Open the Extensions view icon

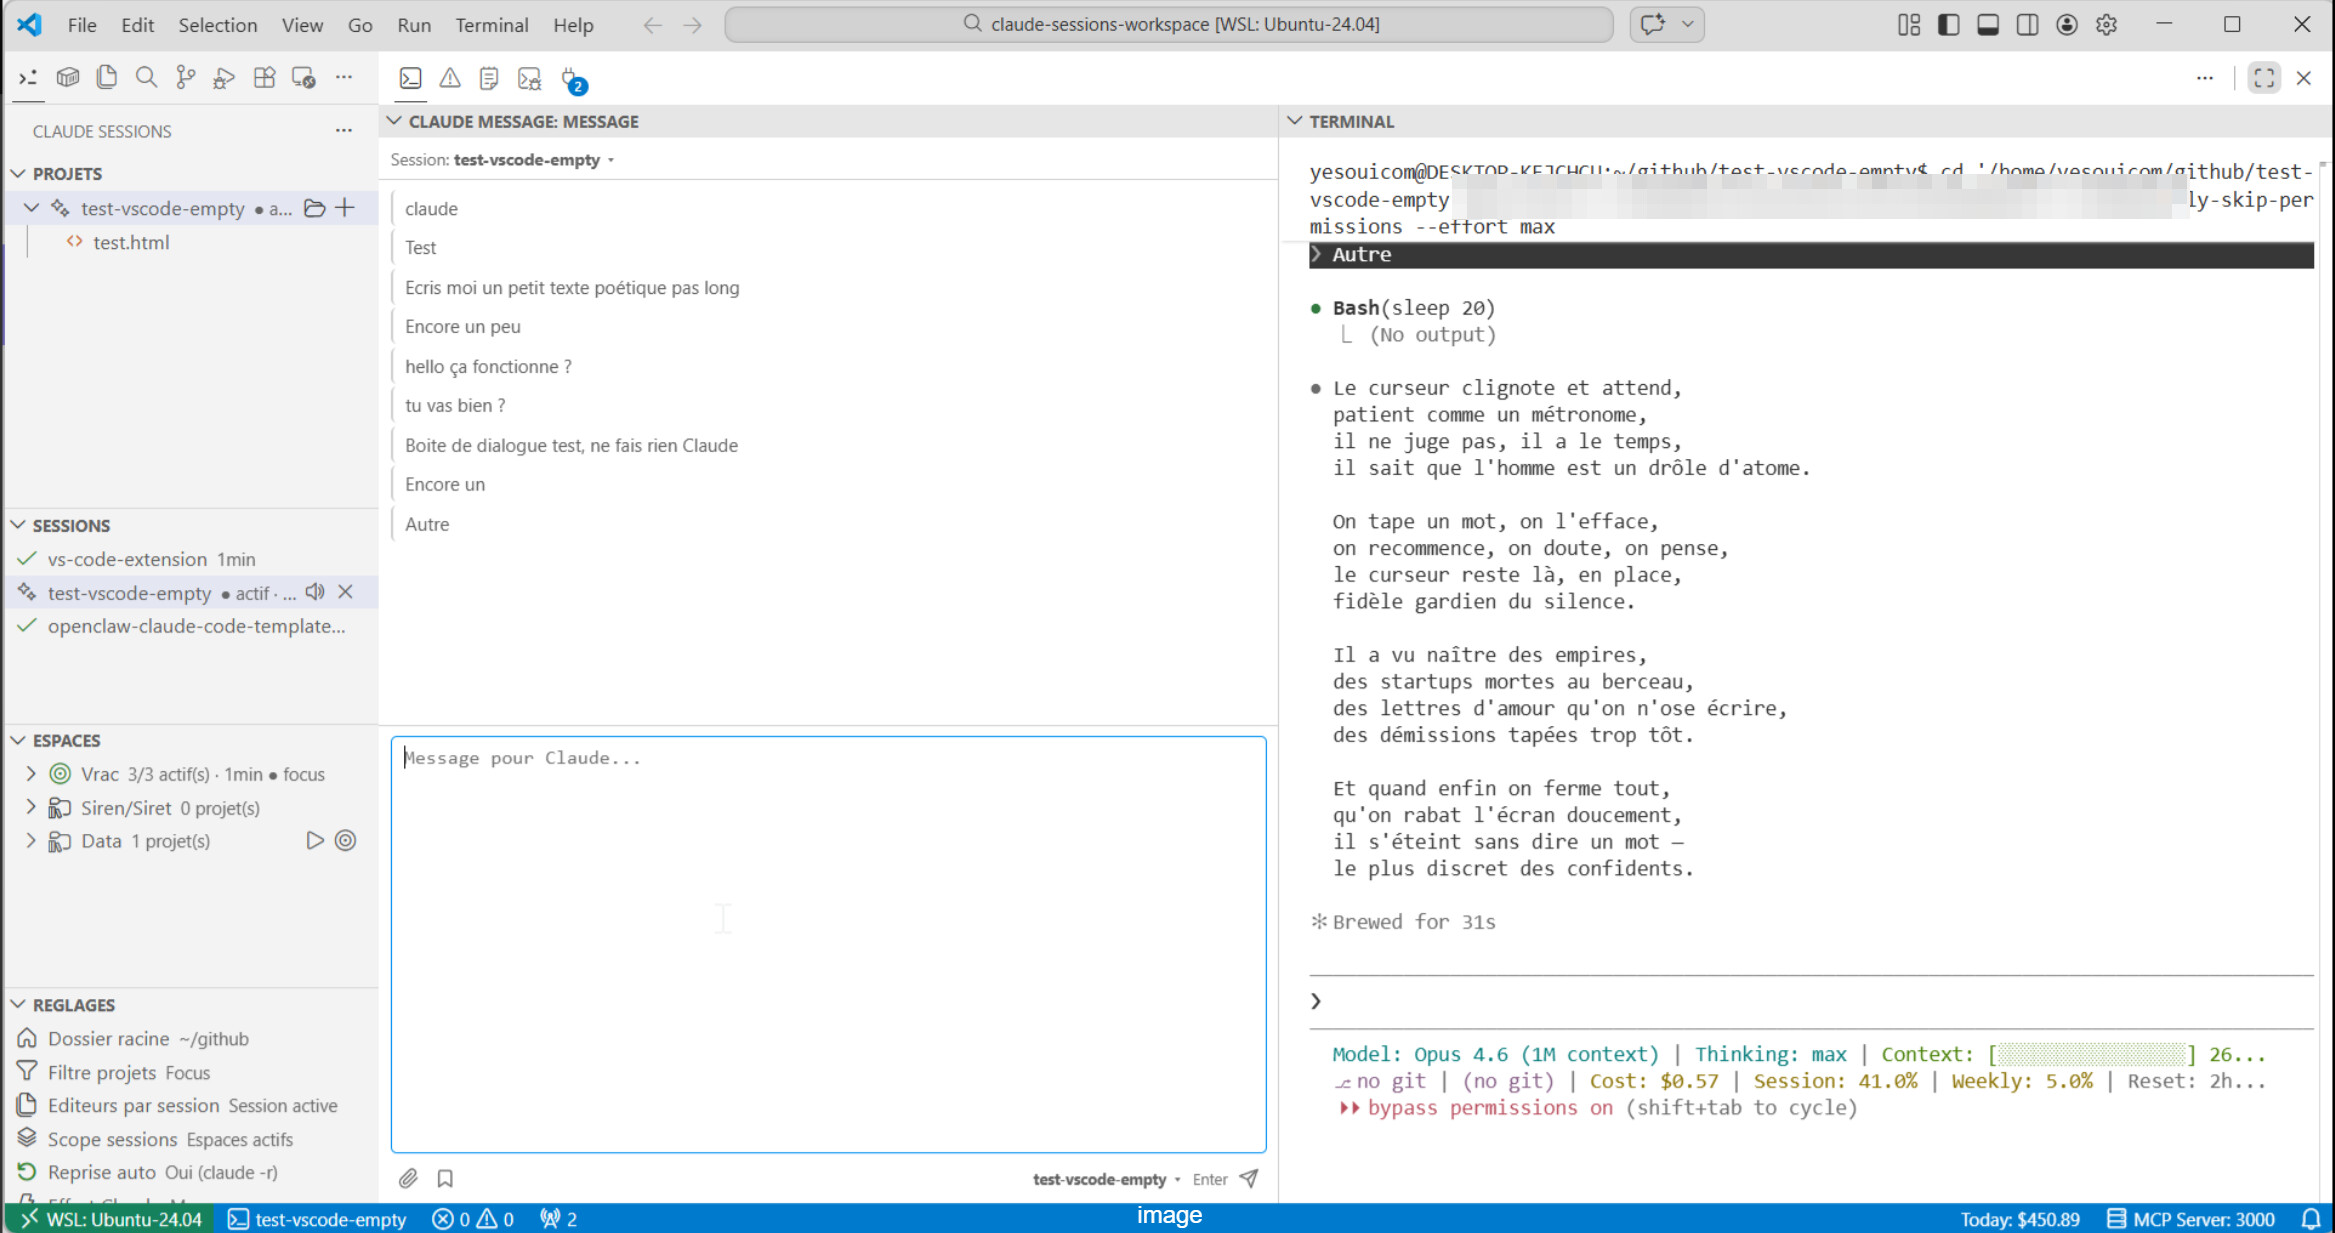pos(264,78)
